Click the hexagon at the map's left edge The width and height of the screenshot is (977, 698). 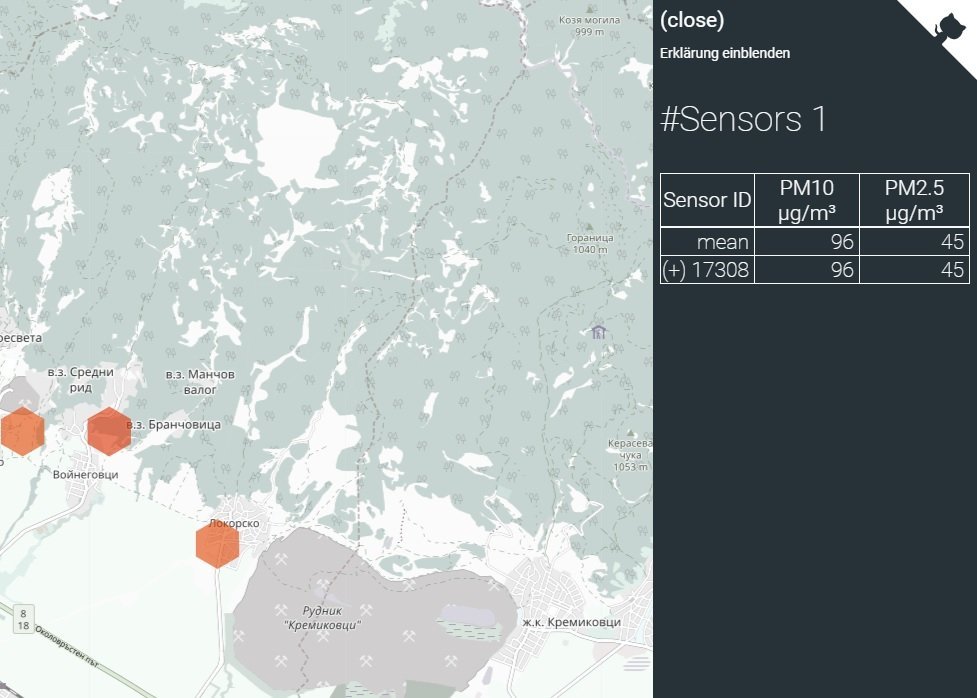pyautogui.click(x=21, y=432)
